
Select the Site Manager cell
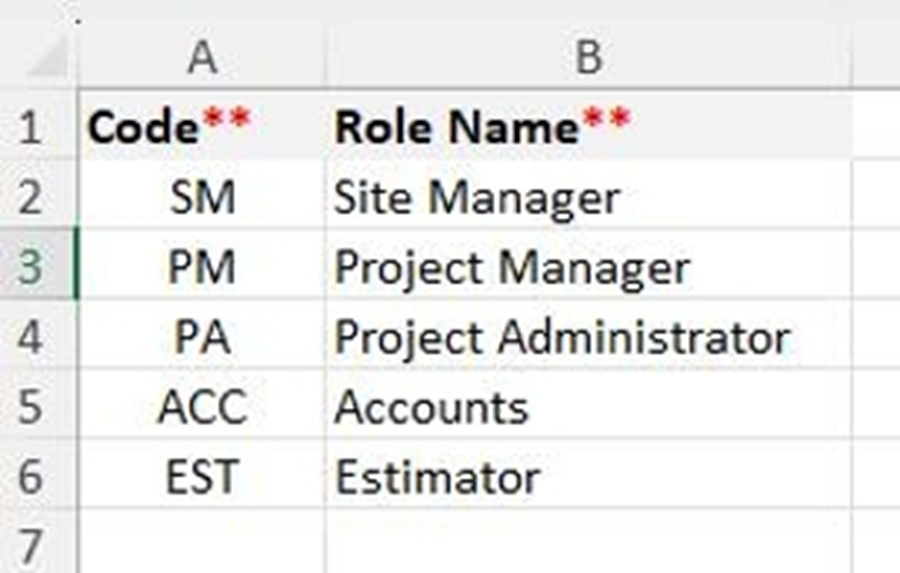point(588,197)
